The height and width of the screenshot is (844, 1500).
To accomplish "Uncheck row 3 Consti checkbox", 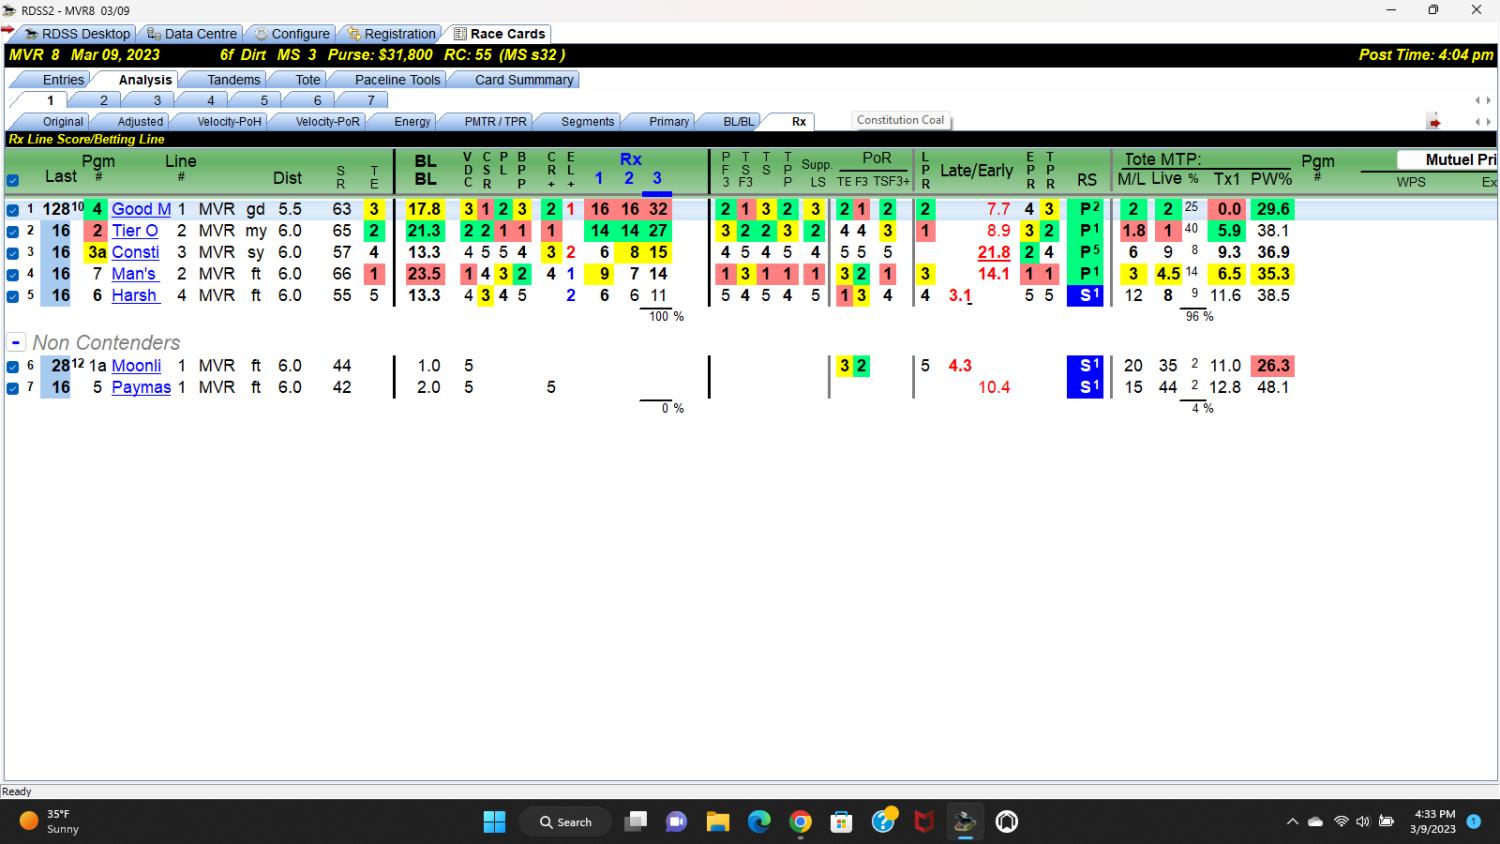I will [x=13, y=253].
